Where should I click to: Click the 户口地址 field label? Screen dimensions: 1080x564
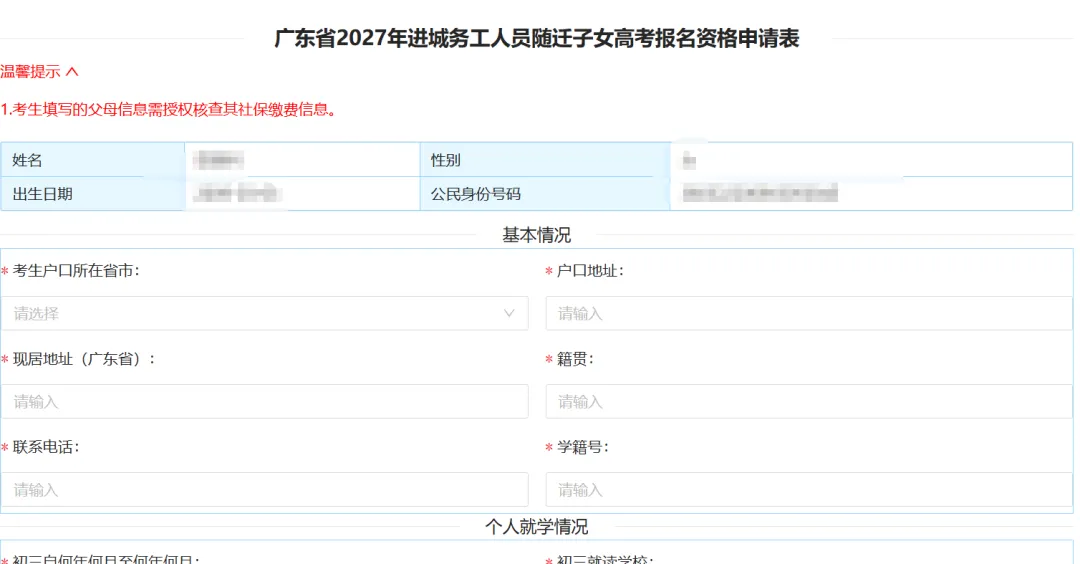[x=590, y=271]
